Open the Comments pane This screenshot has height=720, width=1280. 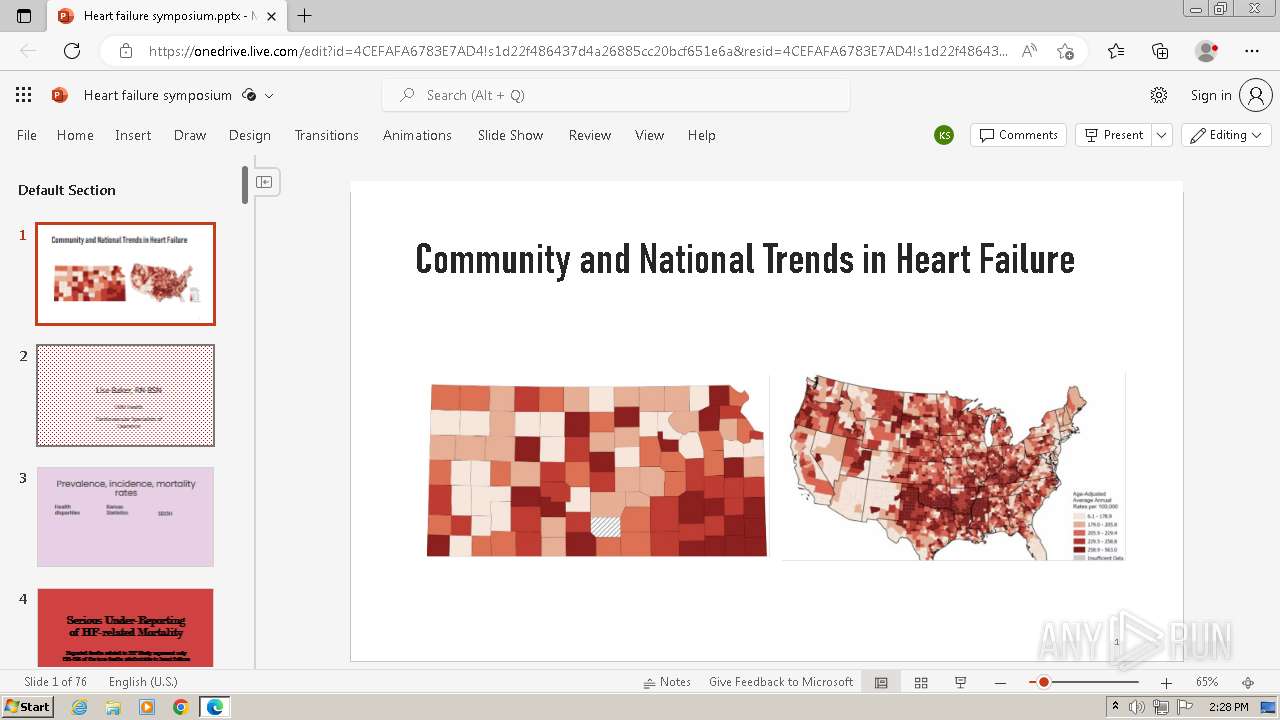pos(1018,135)
